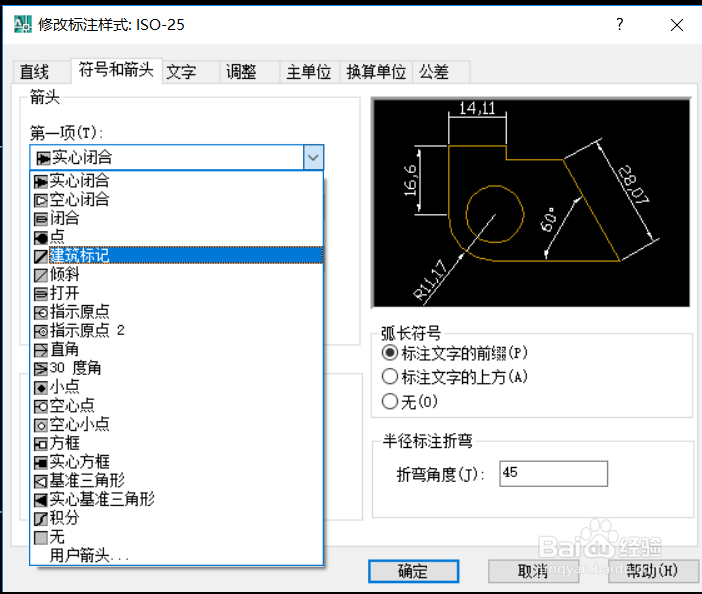Choose the 空心点 blank dot icon
The image size is (702, 594).
coord(41,406)
